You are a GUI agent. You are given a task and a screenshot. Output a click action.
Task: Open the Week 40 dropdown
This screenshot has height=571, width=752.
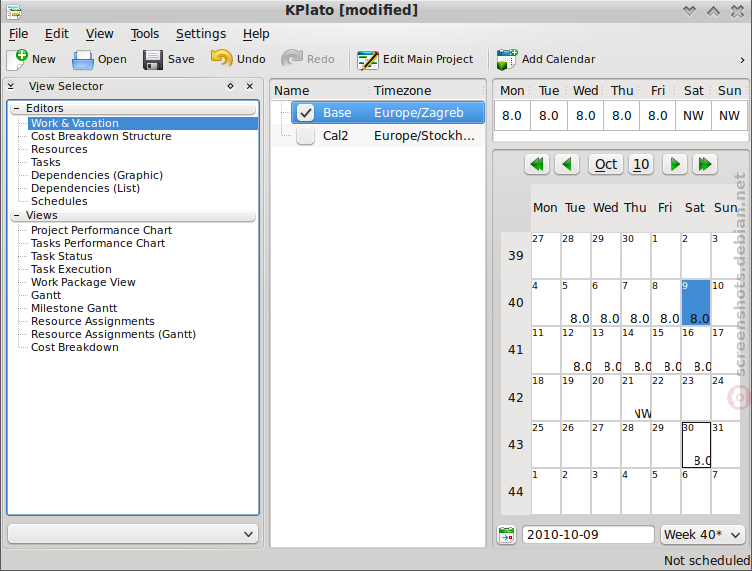(x=703, y=535)
